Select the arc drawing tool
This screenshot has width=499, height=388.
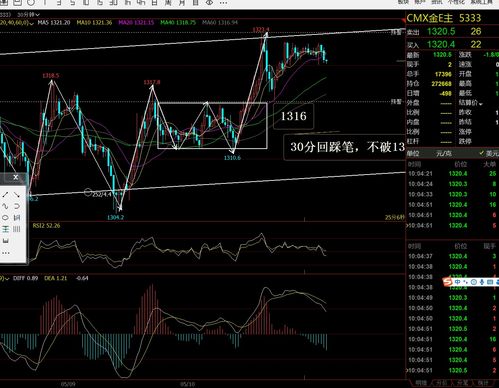17,206
